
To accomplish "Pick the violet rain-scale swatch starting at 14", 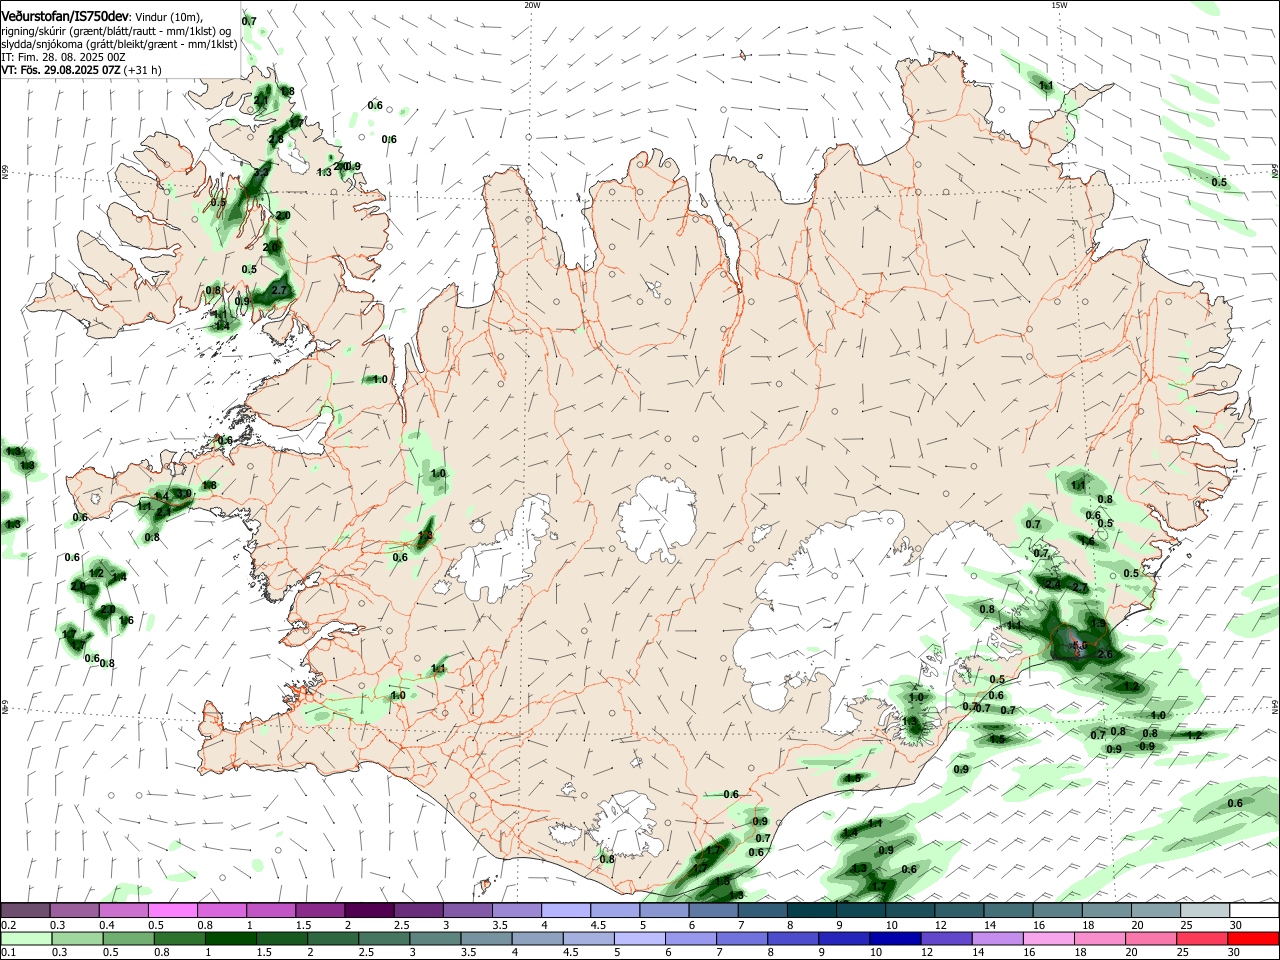I will coord(998,938).
